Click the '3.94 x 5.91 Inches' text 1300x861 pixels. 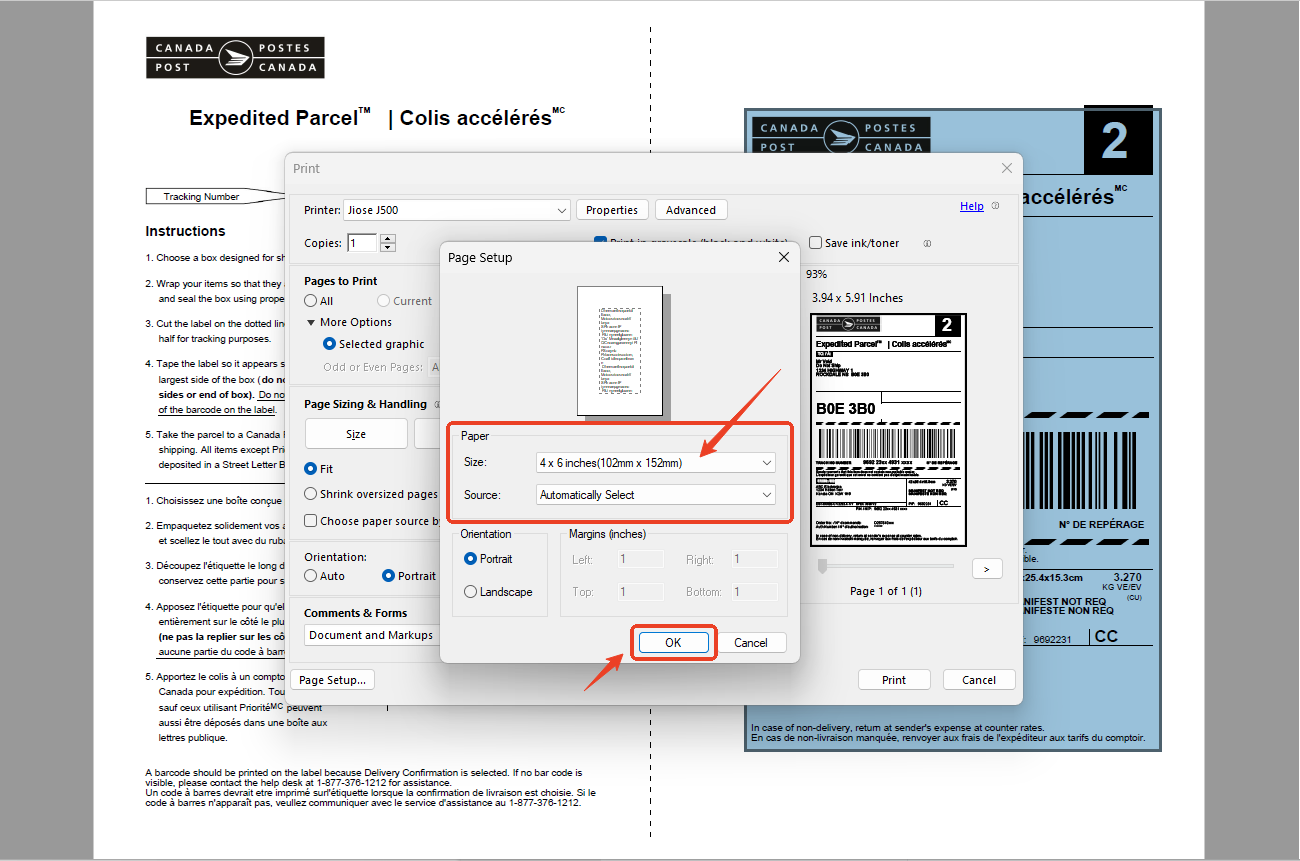tap(857, 298)
